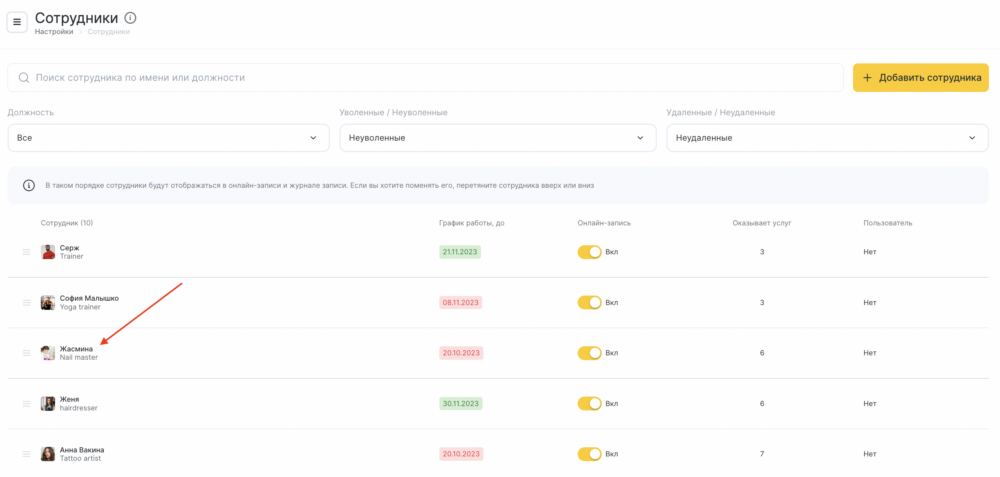Click drag handle icon for Женя

[27, 403]
